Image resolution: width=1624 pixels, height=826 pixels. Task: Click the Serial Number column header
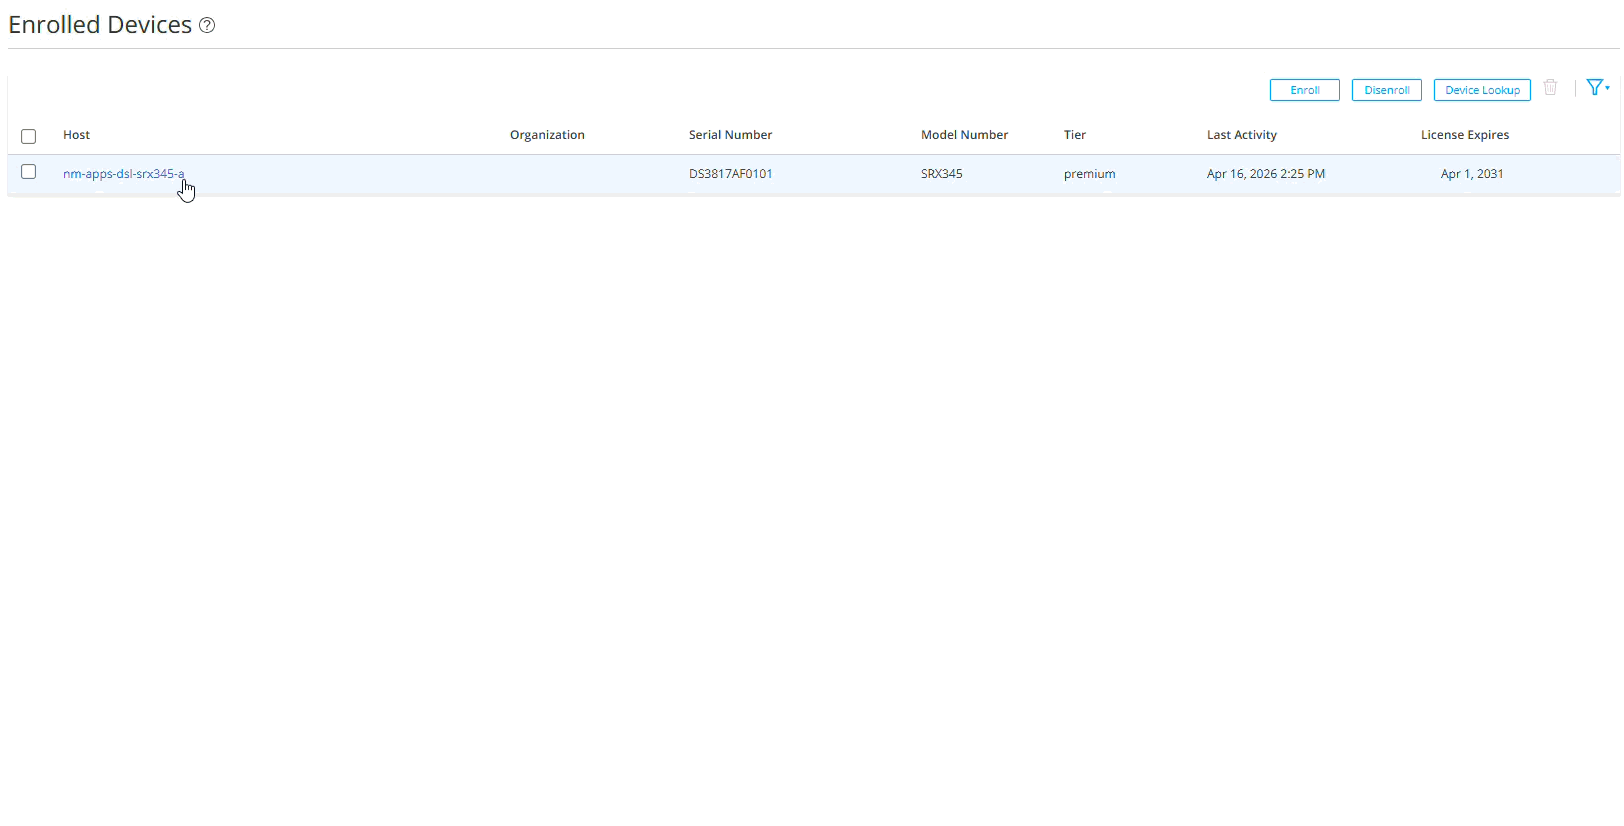(730, 135)
